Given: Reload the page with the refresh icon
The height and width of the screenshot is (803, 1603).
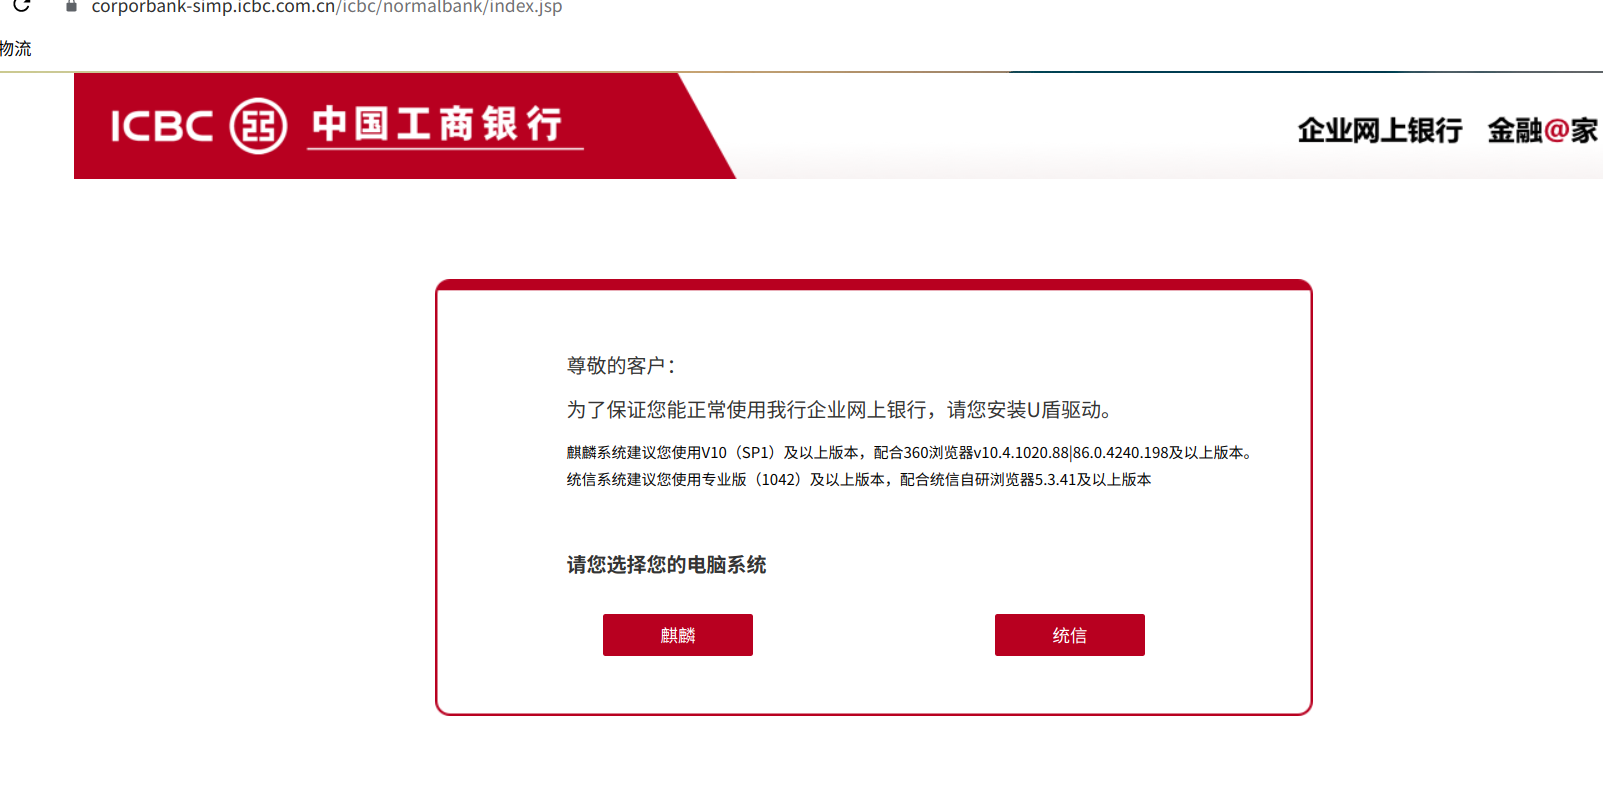Looking at the screenshot, I should coord(21,6).
